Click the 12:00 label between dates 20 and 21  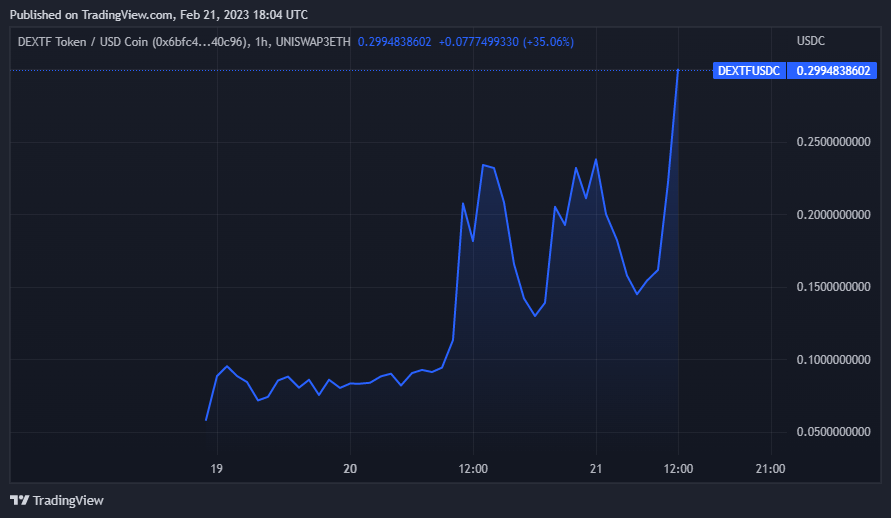[473, 468]
